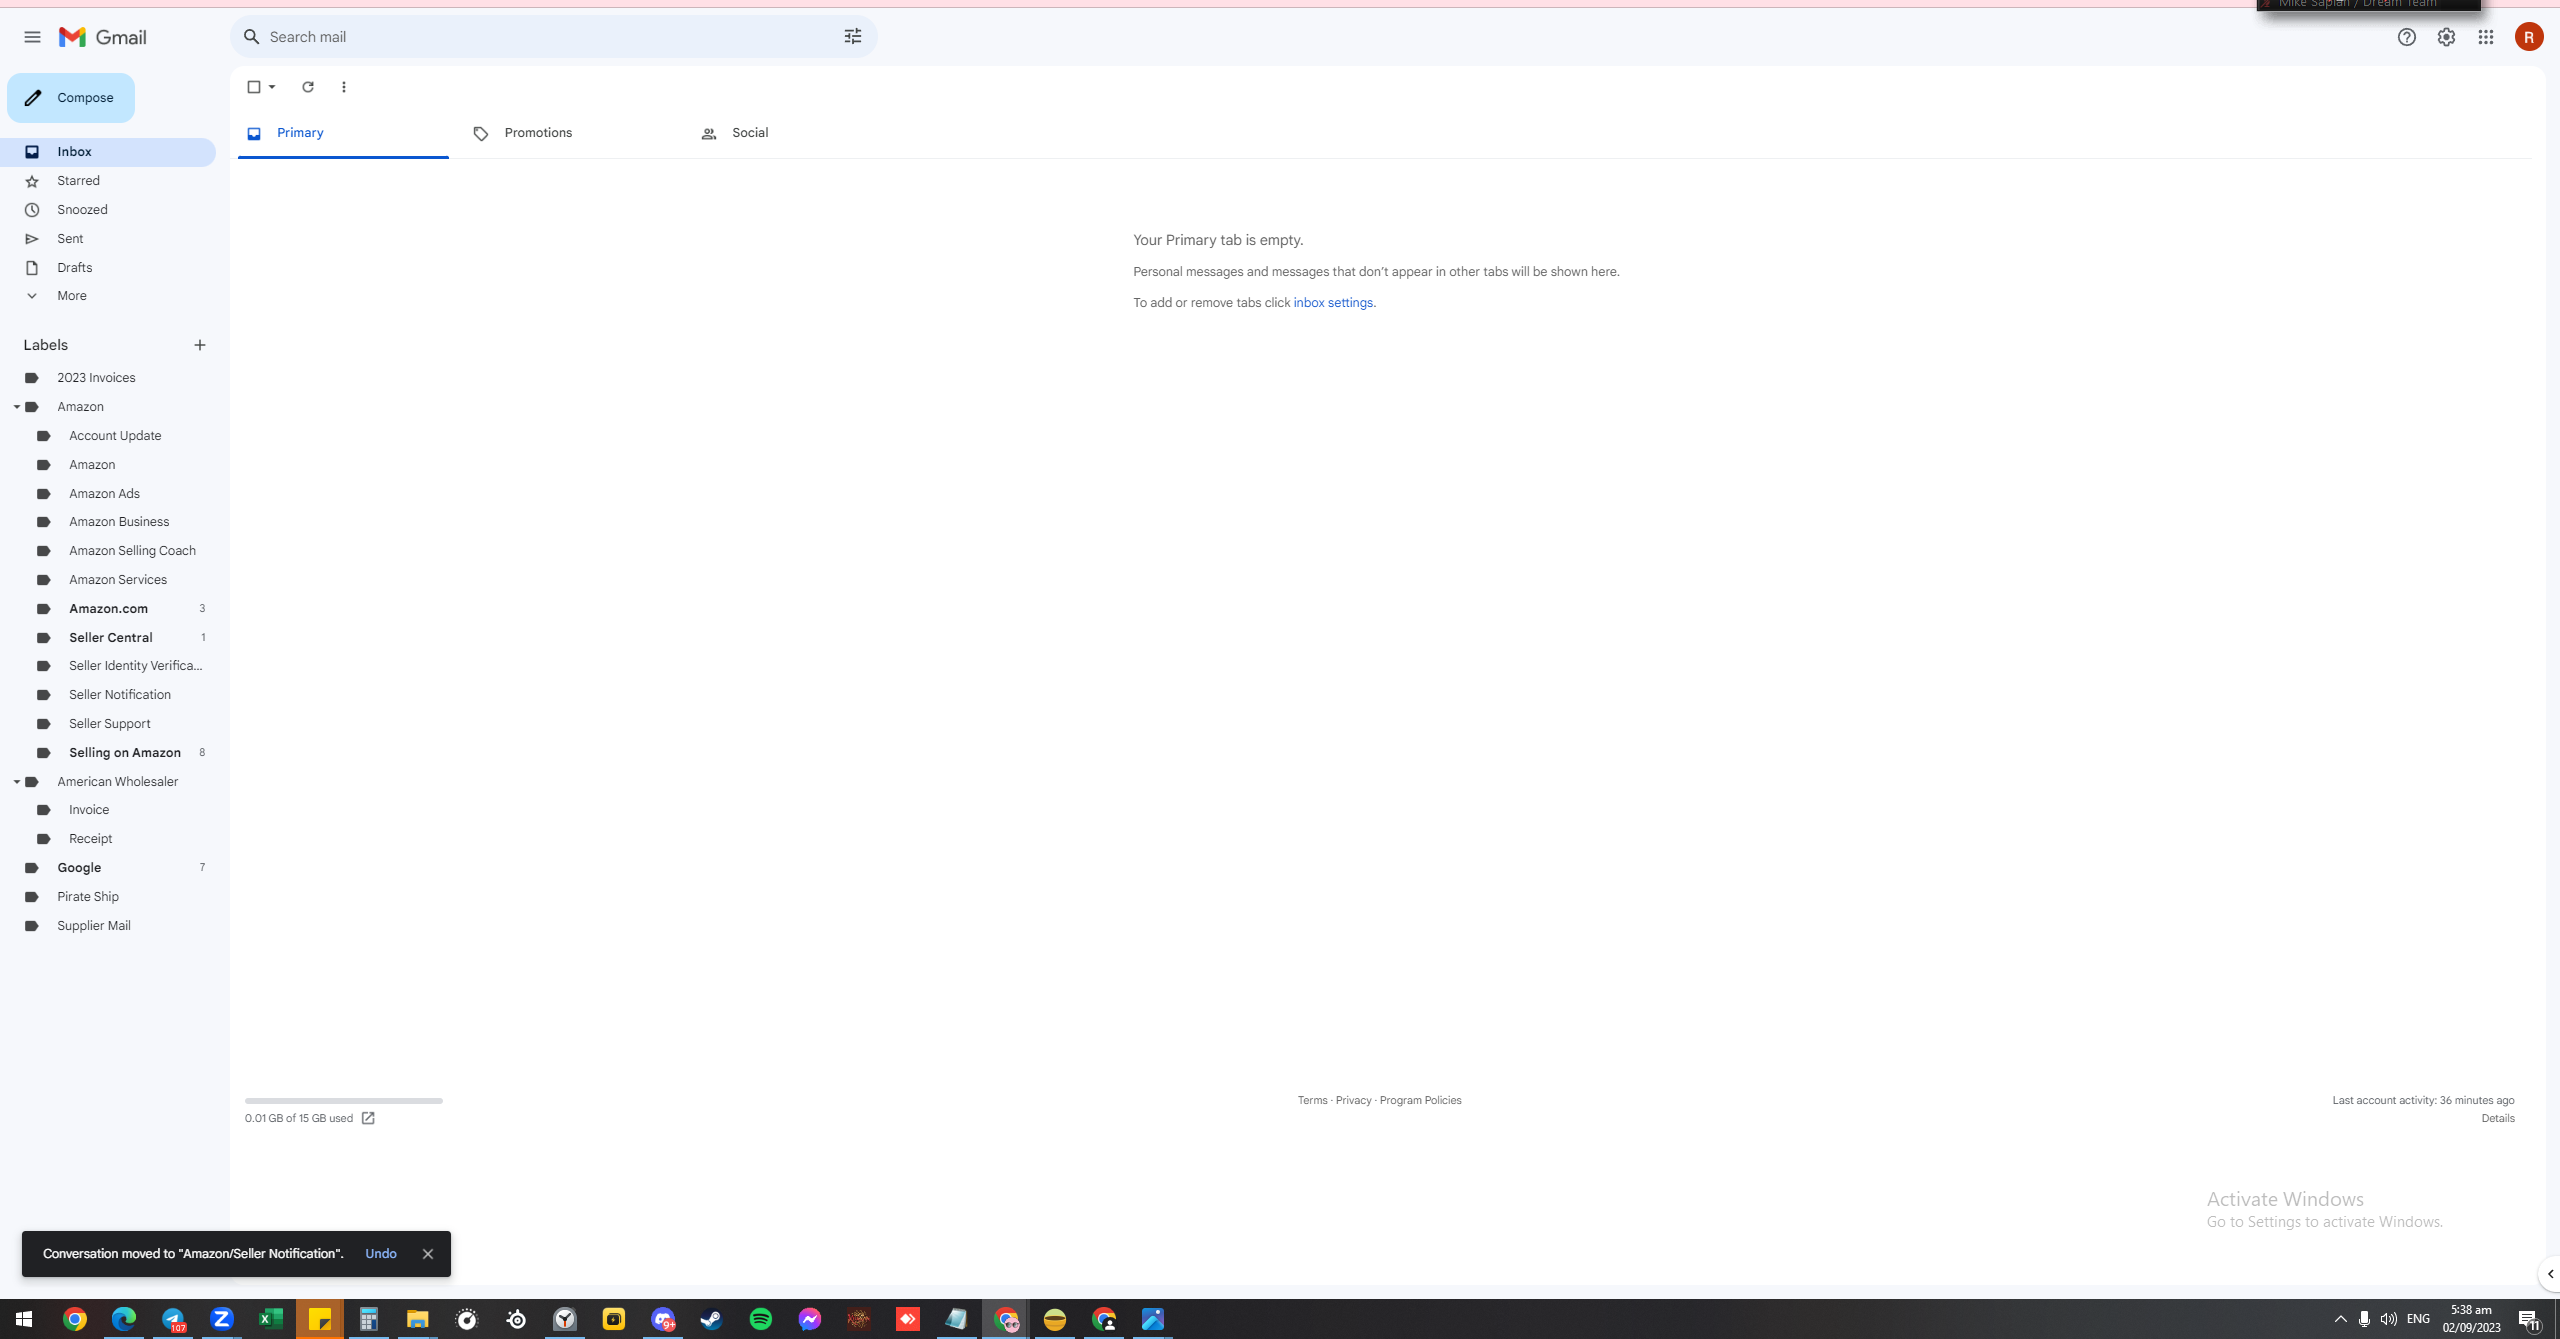This screenshot has width=2560, height=1339.
Task: Open Spotify from the taskbar
Action: tap(761, 1320)
